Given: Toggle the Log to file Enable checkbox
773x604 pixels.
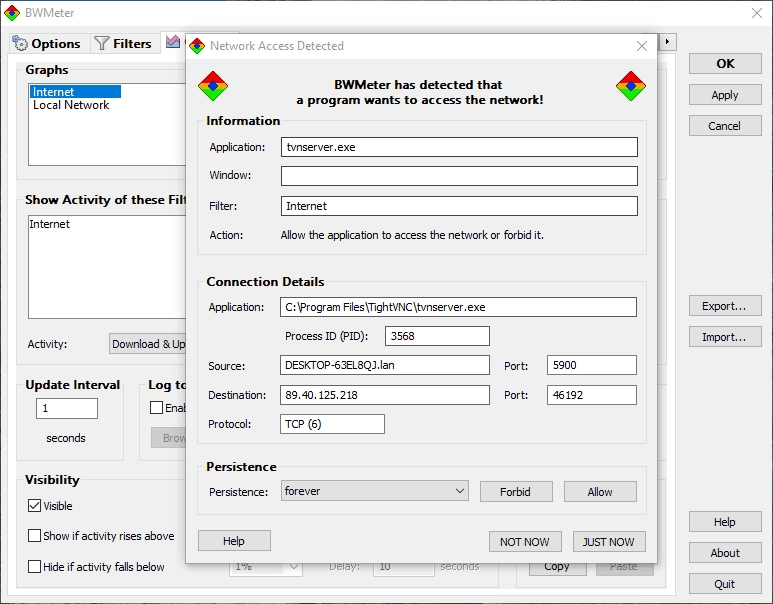Looking at the screenshot, I should click(156, 408).
